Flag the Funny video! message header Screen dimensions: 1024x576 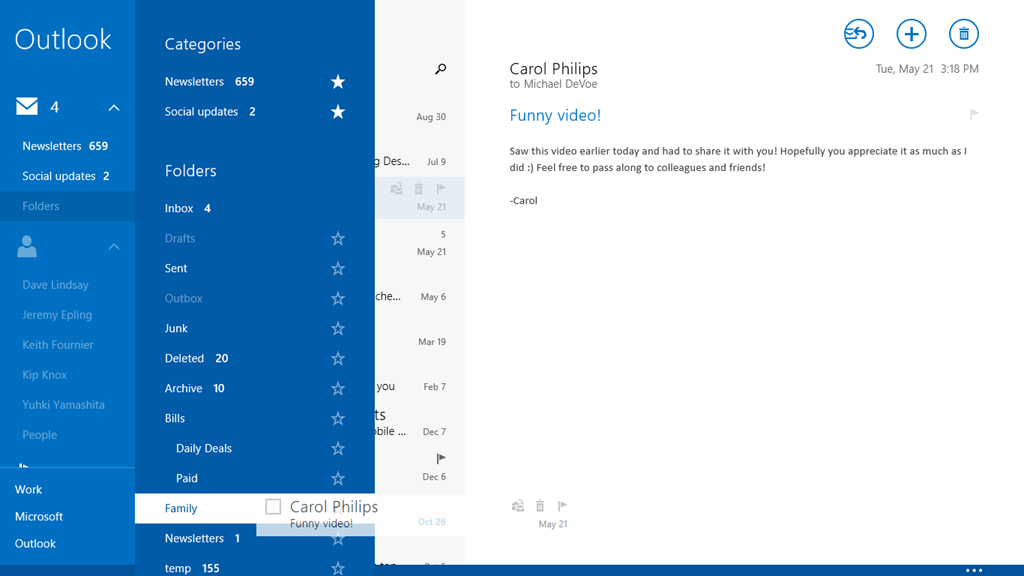click(974, 115)
